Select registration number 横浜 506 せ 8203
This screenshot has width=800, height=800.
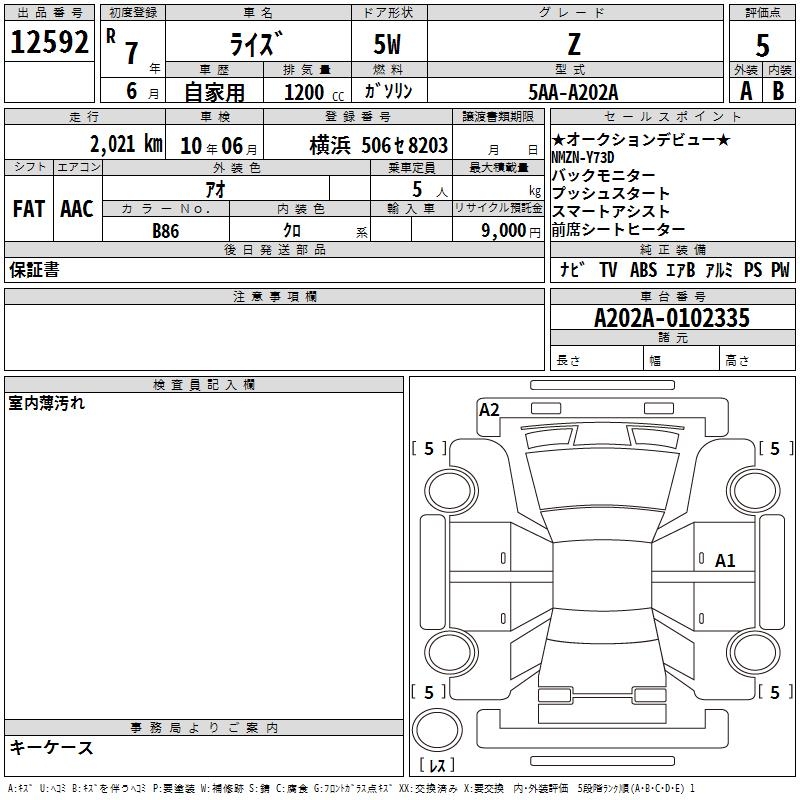point(379,145)
